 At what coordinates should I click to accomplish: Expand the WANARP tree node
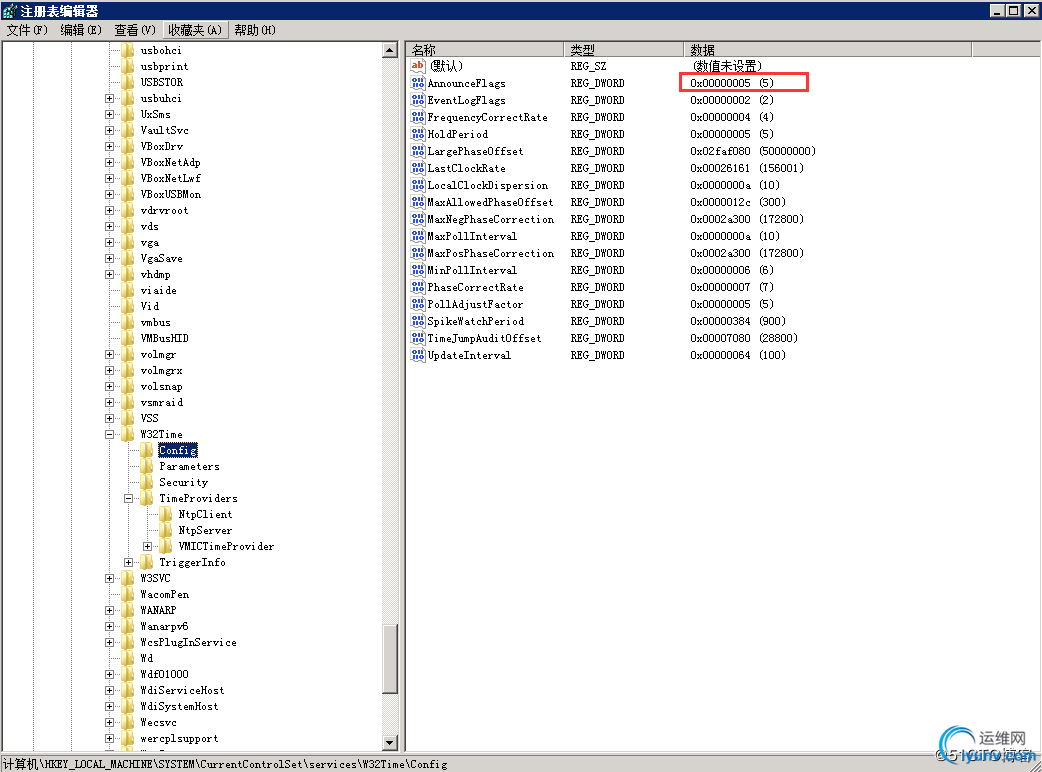tap(110, 610)
